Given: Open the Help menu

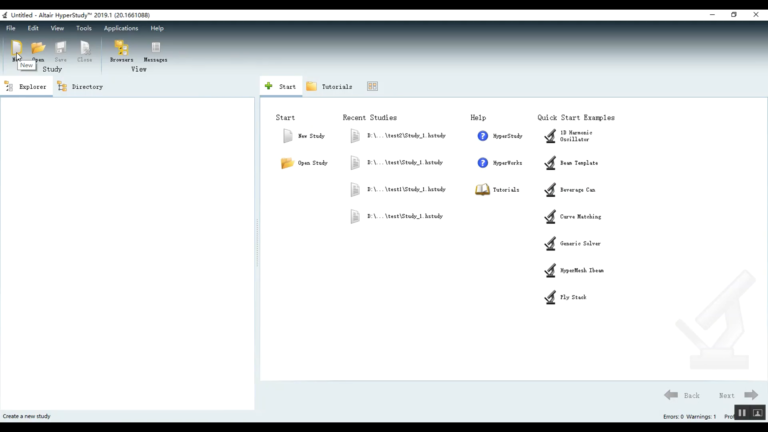Looking at the screenshot, I should pos(157,28).
